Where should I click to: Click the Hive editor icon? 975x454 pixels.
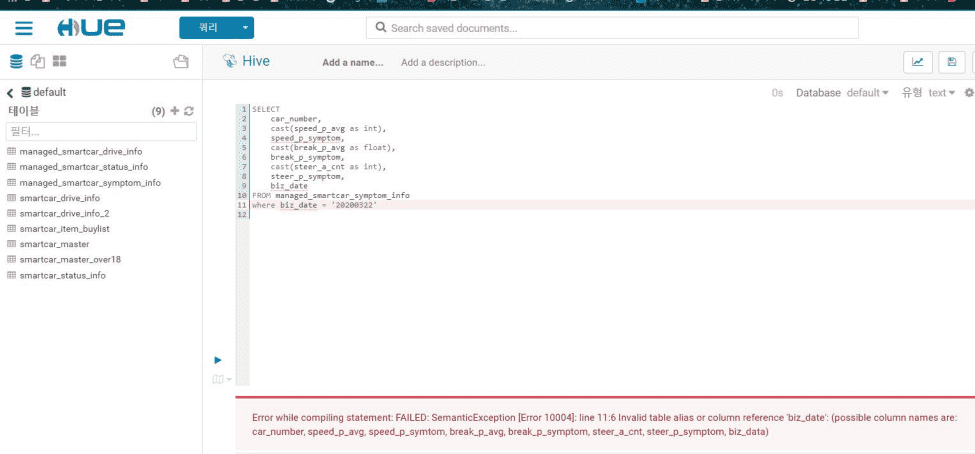(230, 61)
